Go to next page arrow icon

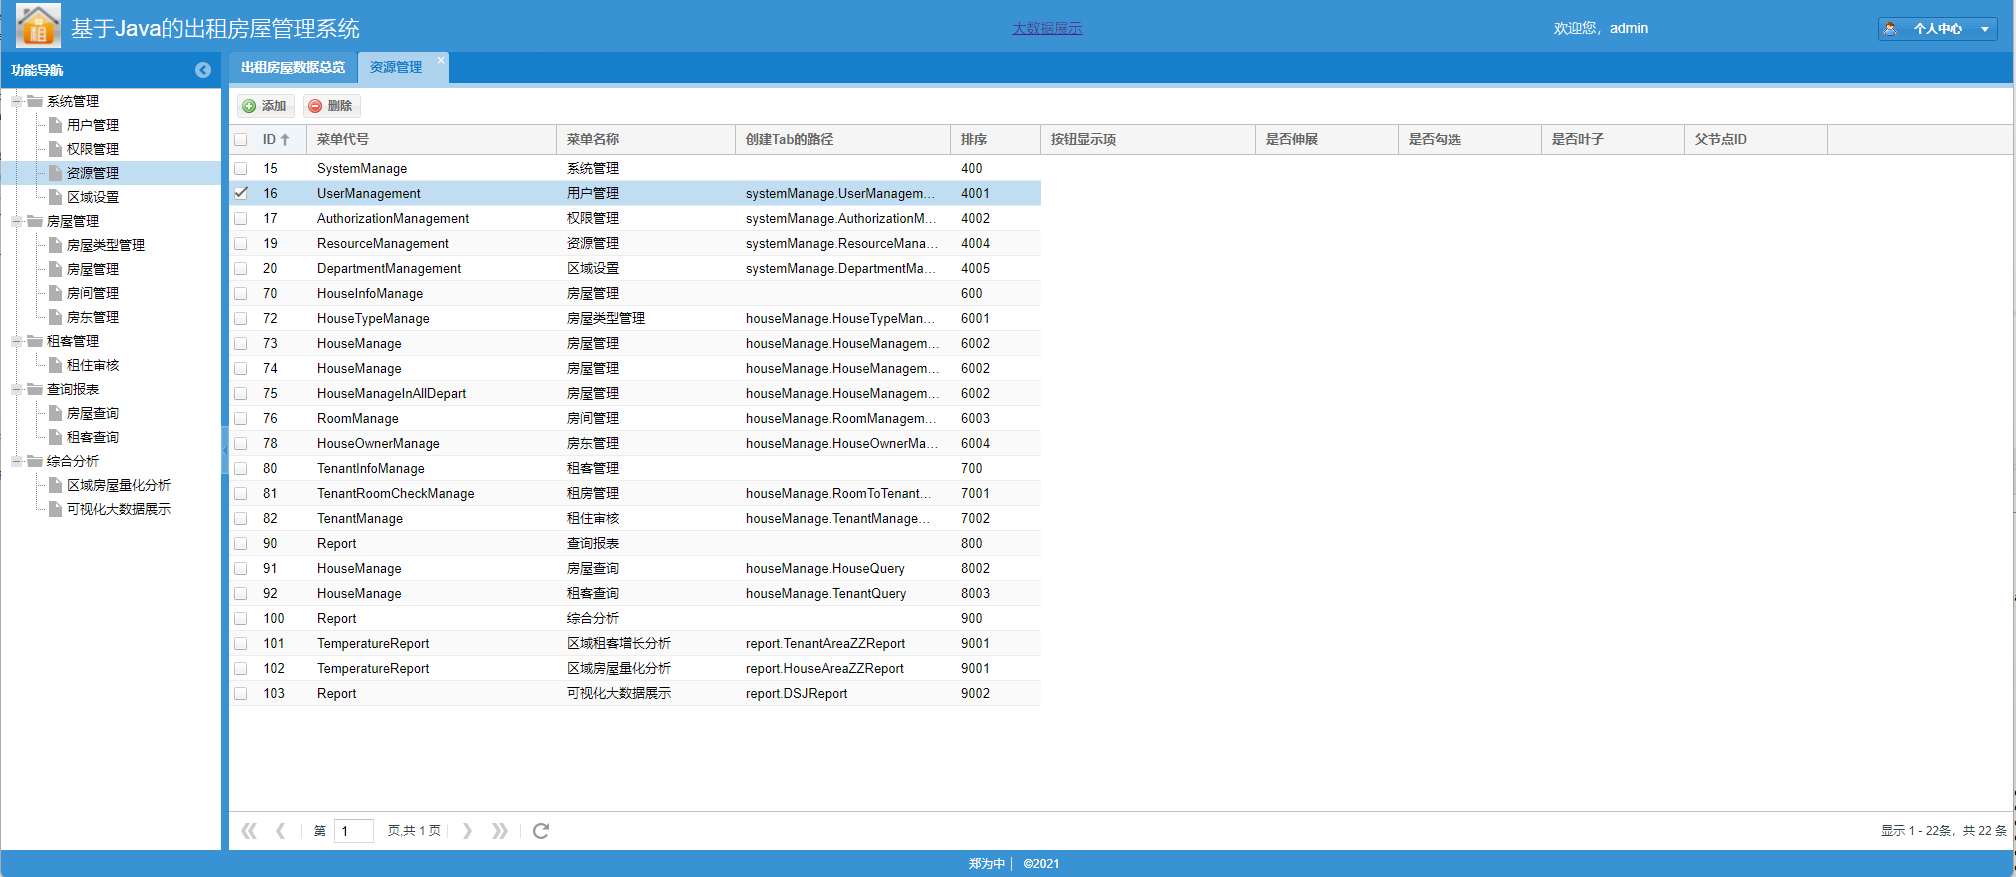467,831
